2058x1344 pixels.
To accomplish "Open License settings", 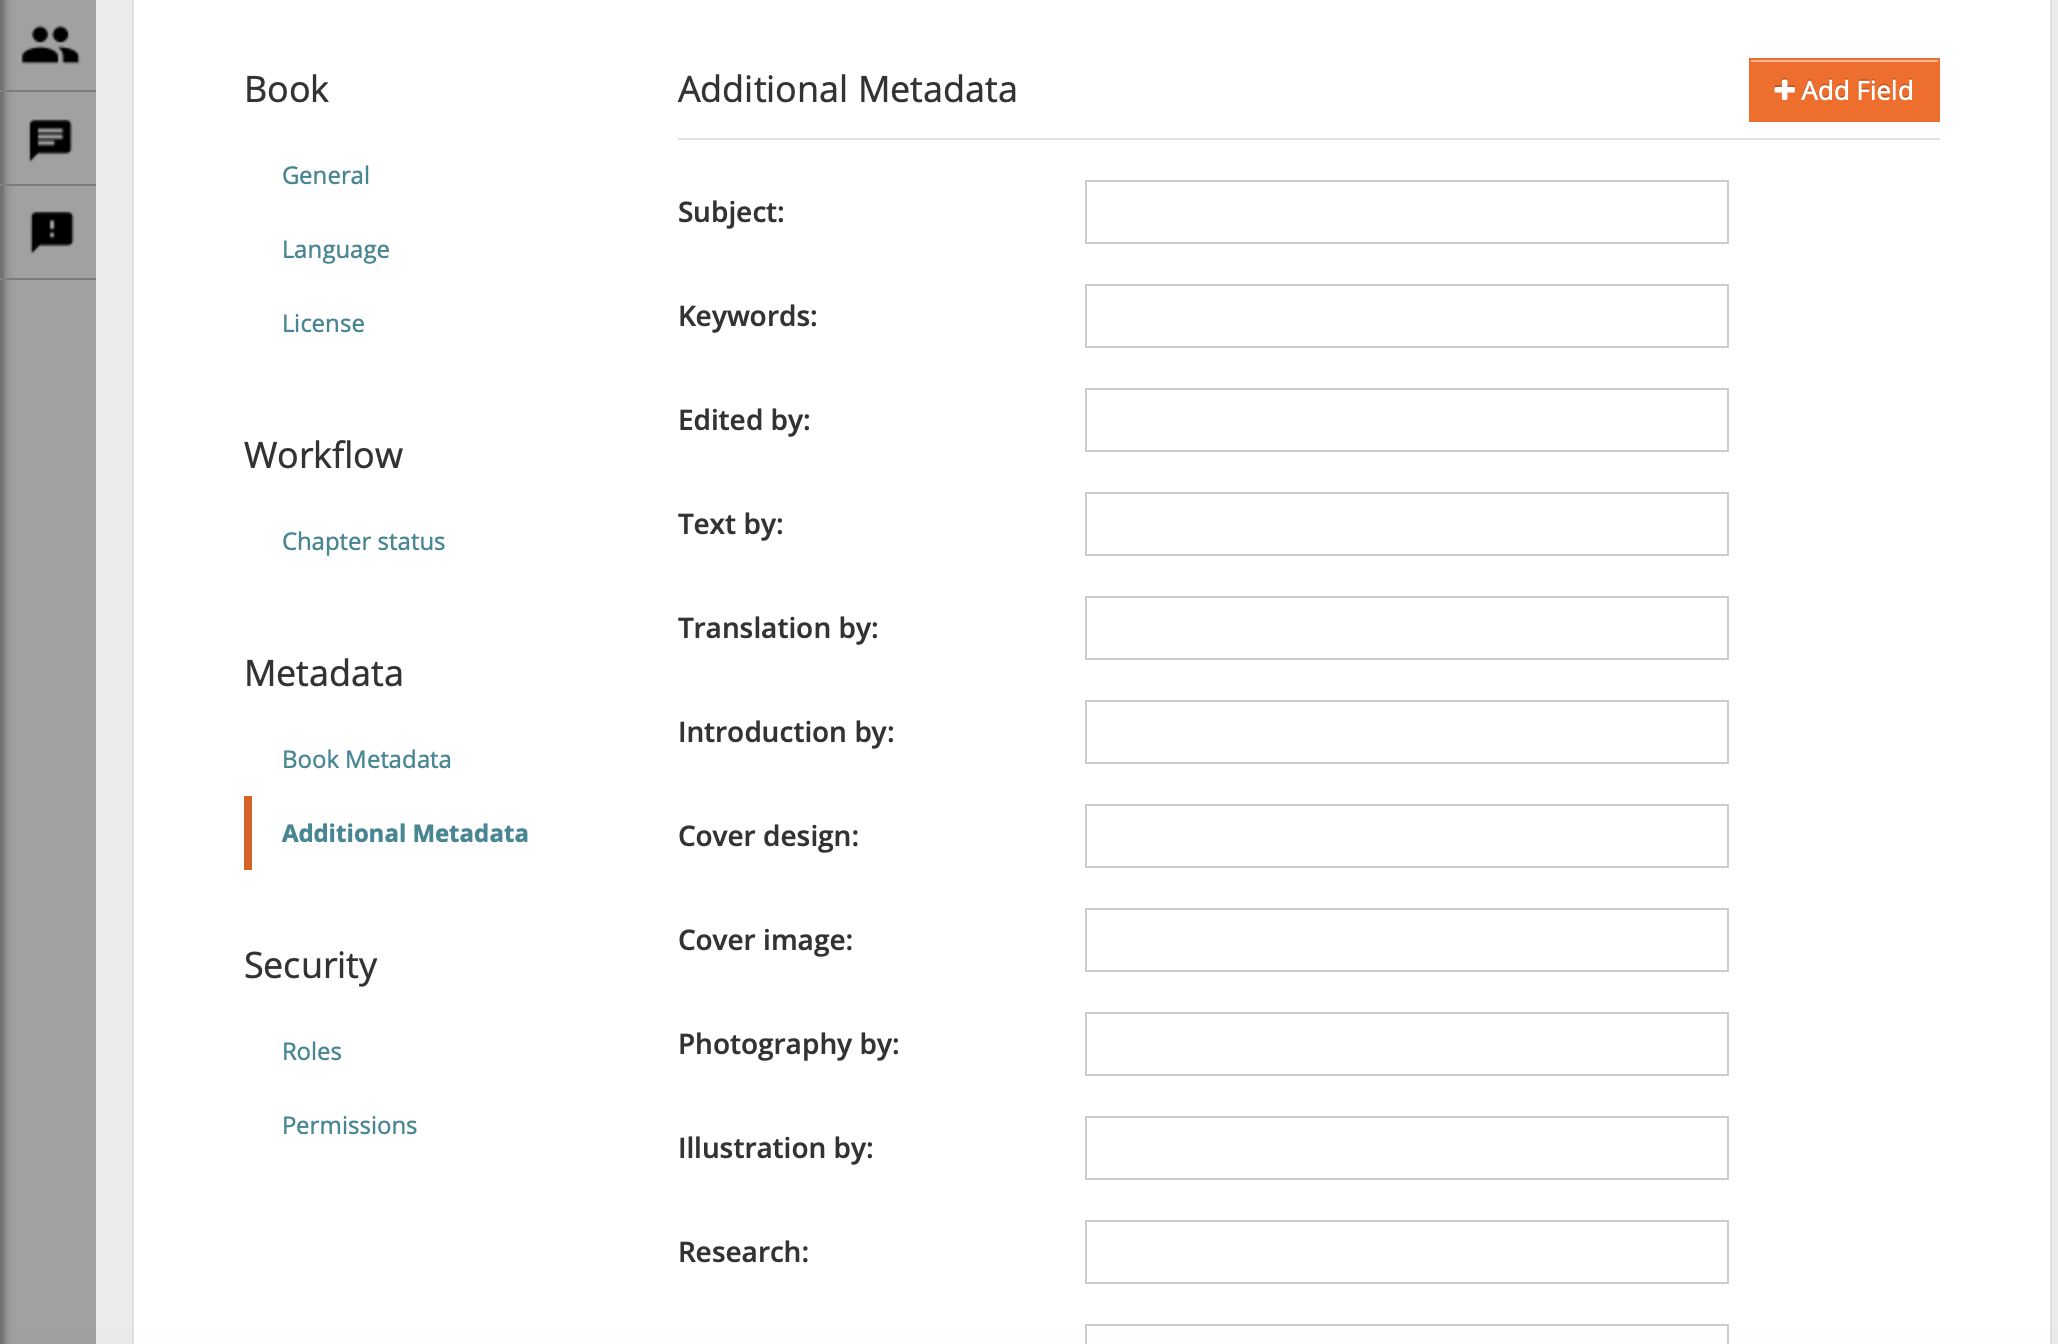I will [x=323, y=323].
